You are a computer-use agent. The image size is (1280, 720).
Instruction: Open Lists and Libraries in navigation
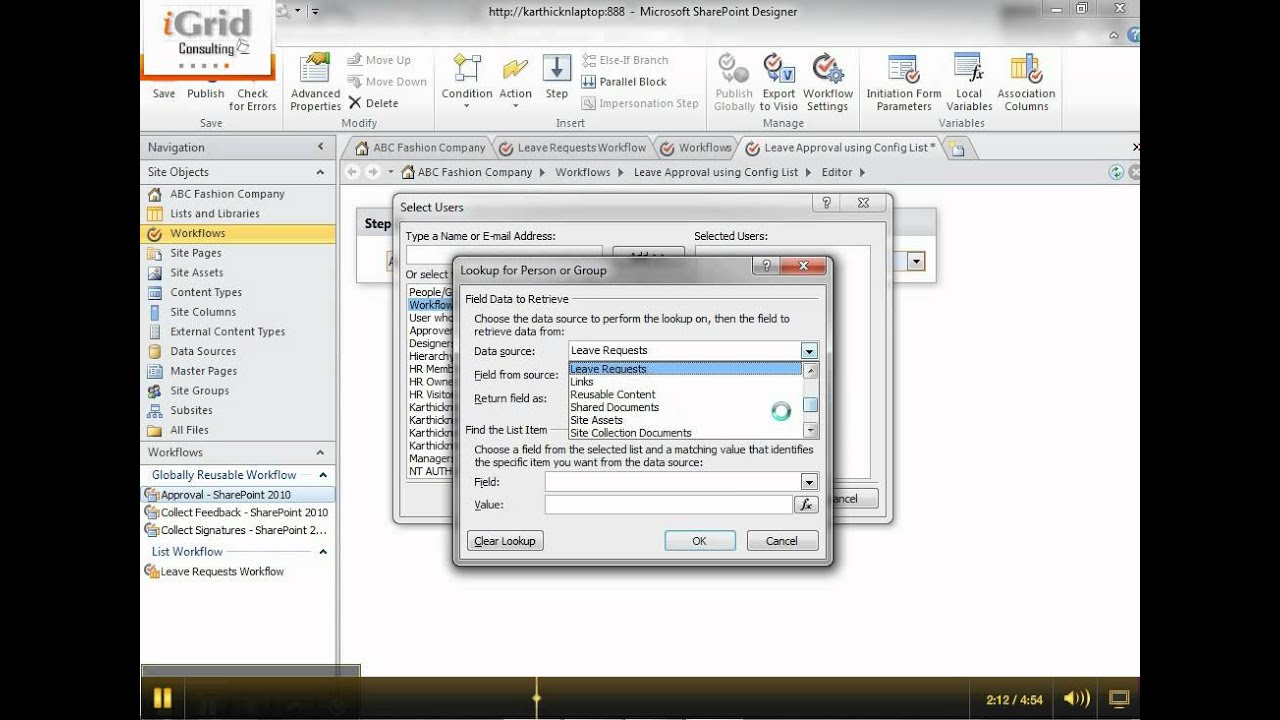[214, 213]
